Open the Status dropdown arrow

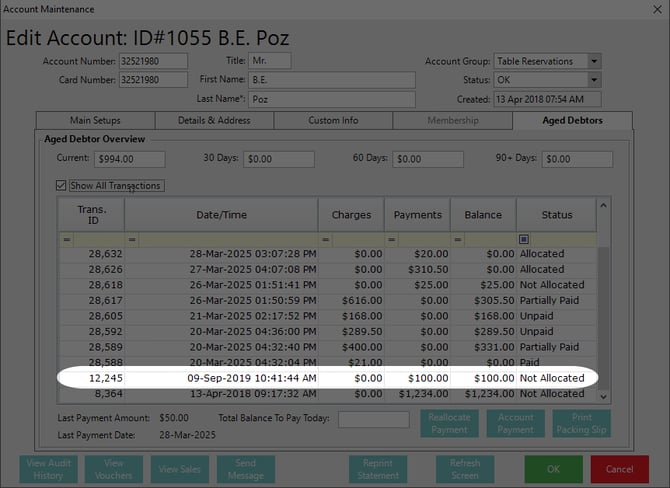click(x=594, y=80)
